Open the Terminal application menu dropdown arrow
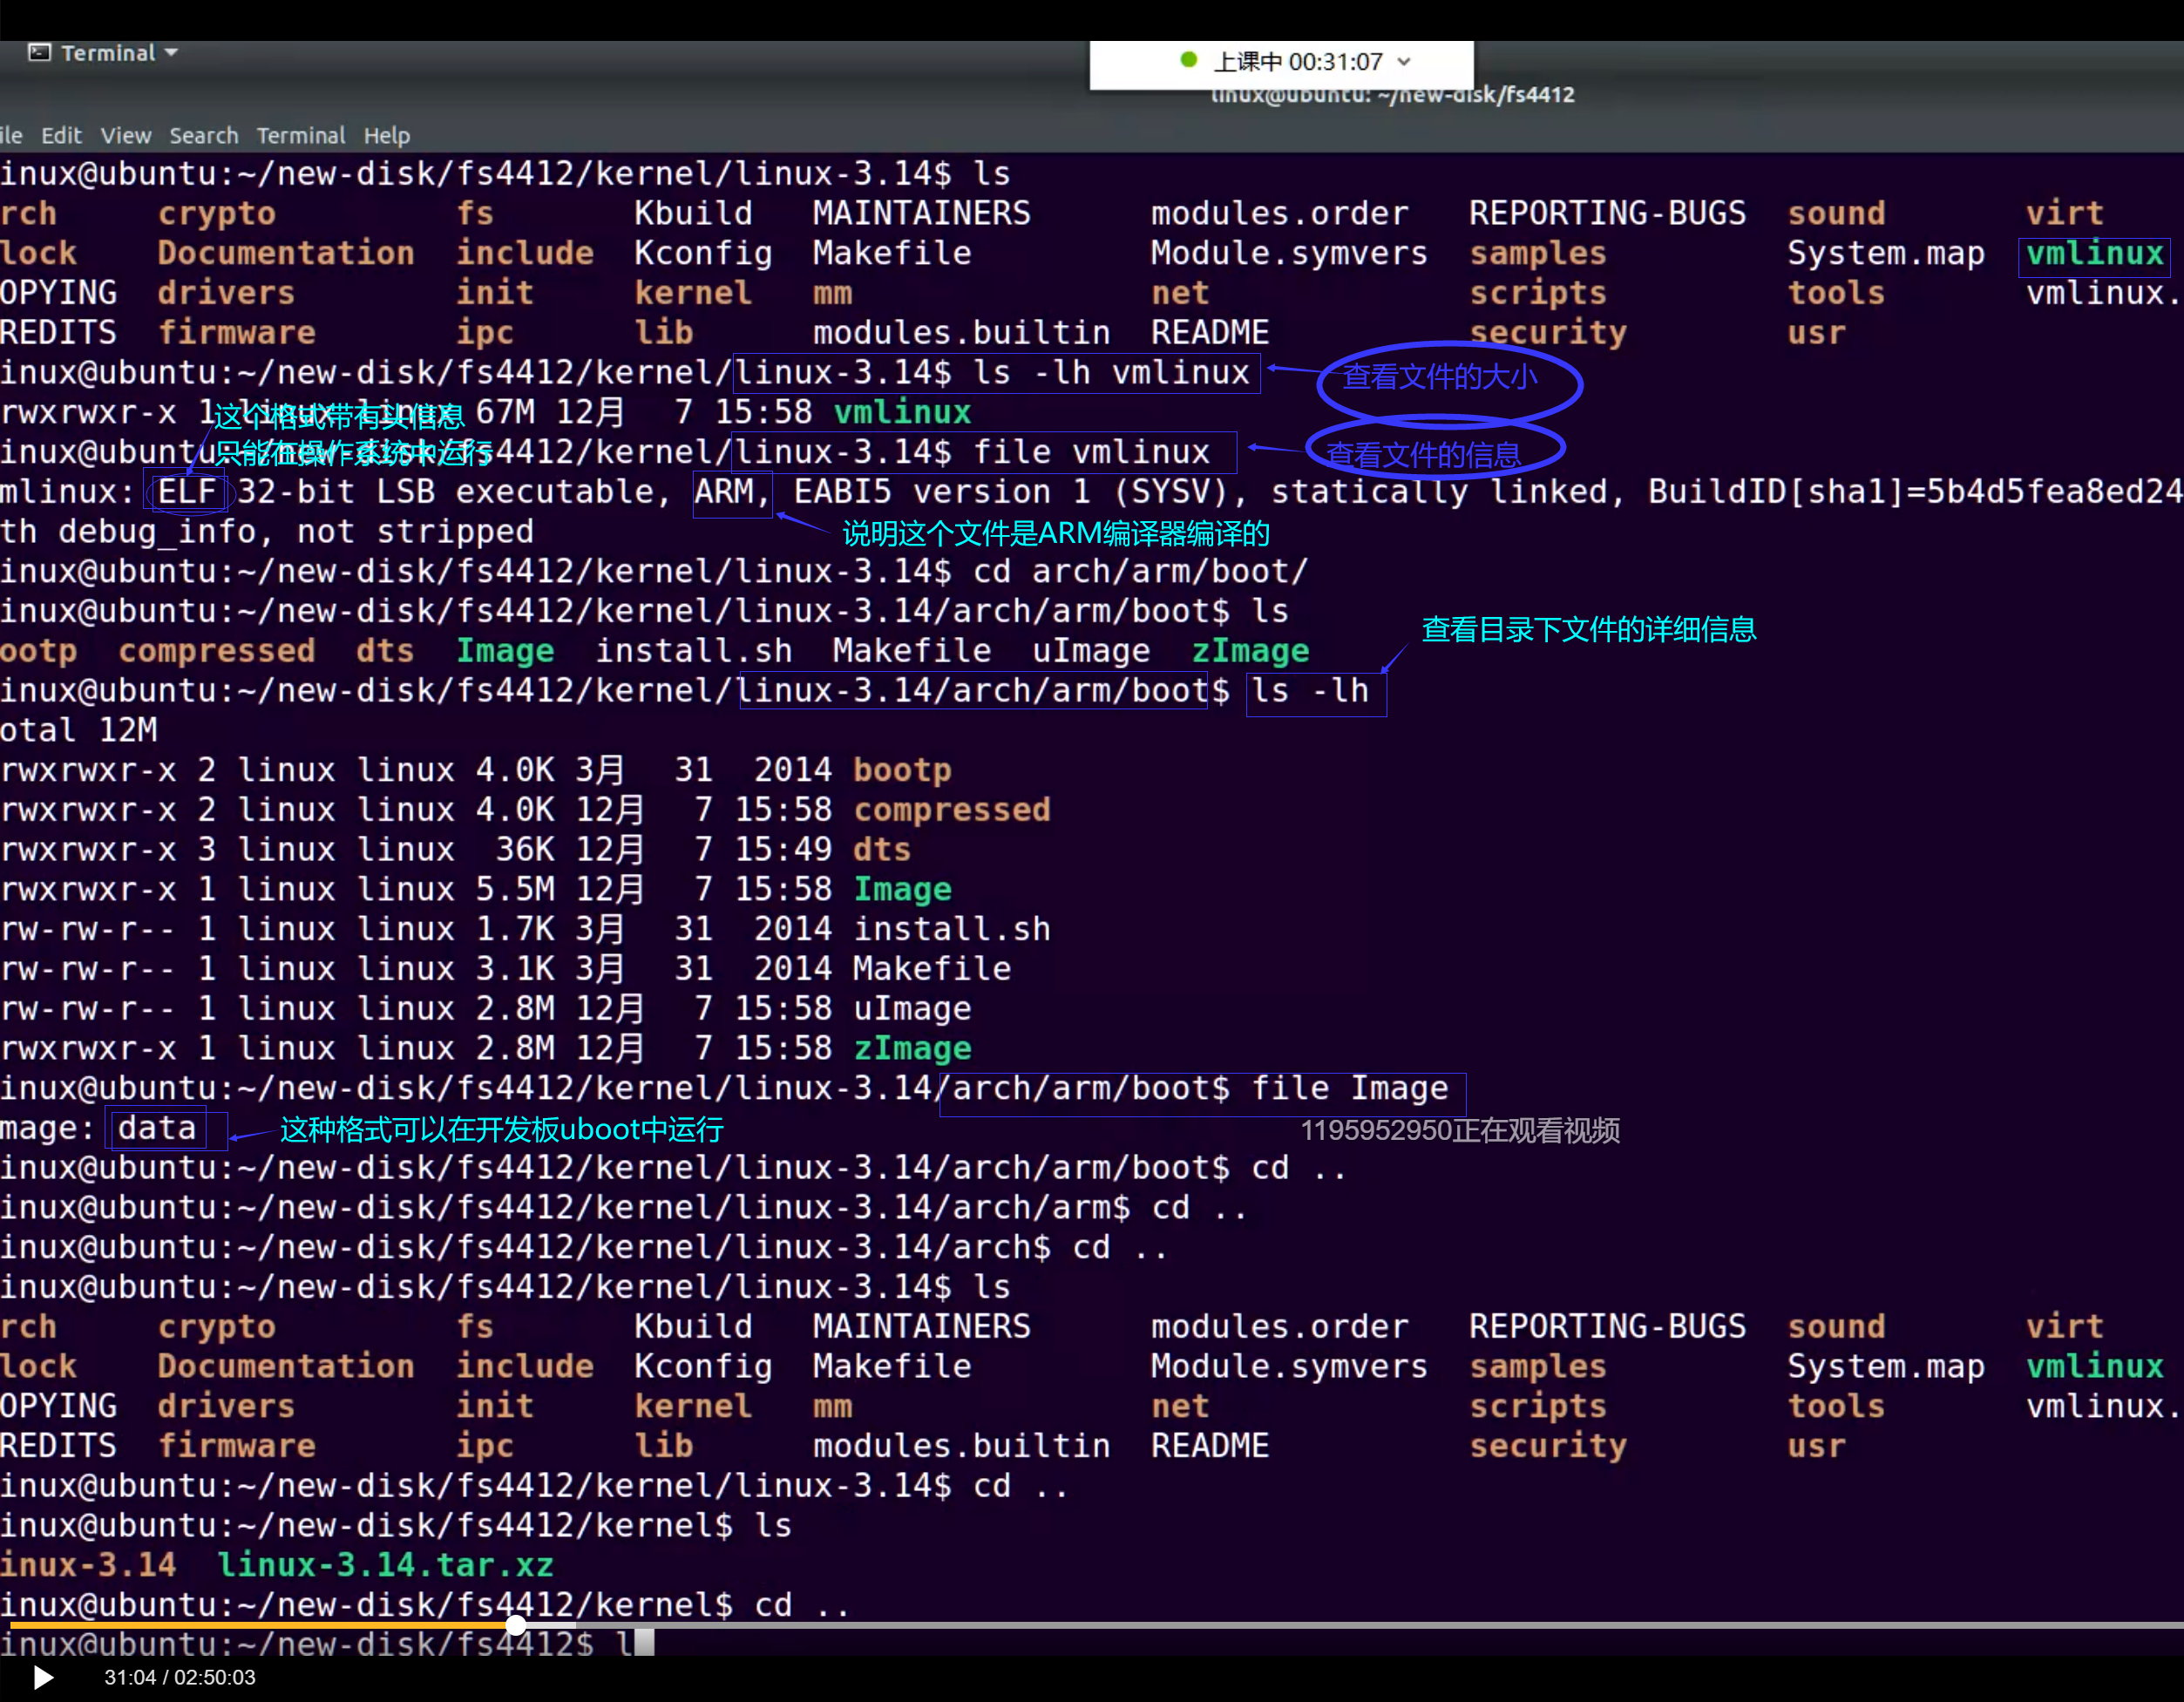2184x1702 pixels. pos(172,53)
